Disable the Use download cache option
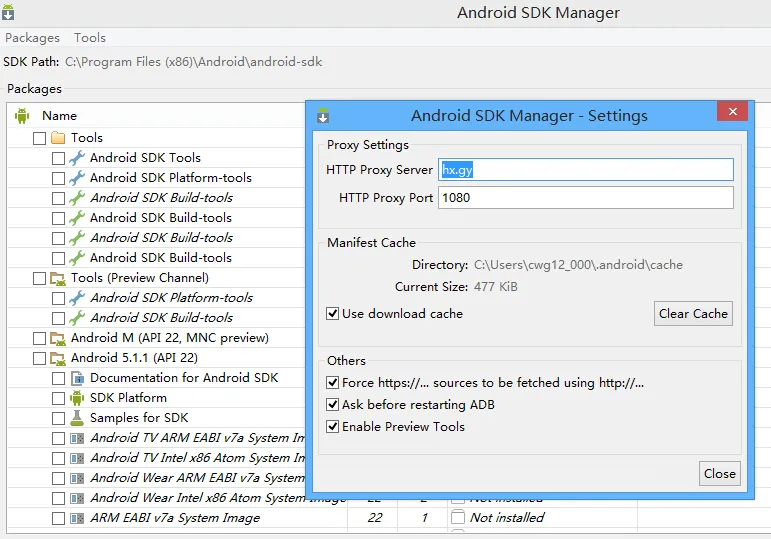 pos(333,314)
